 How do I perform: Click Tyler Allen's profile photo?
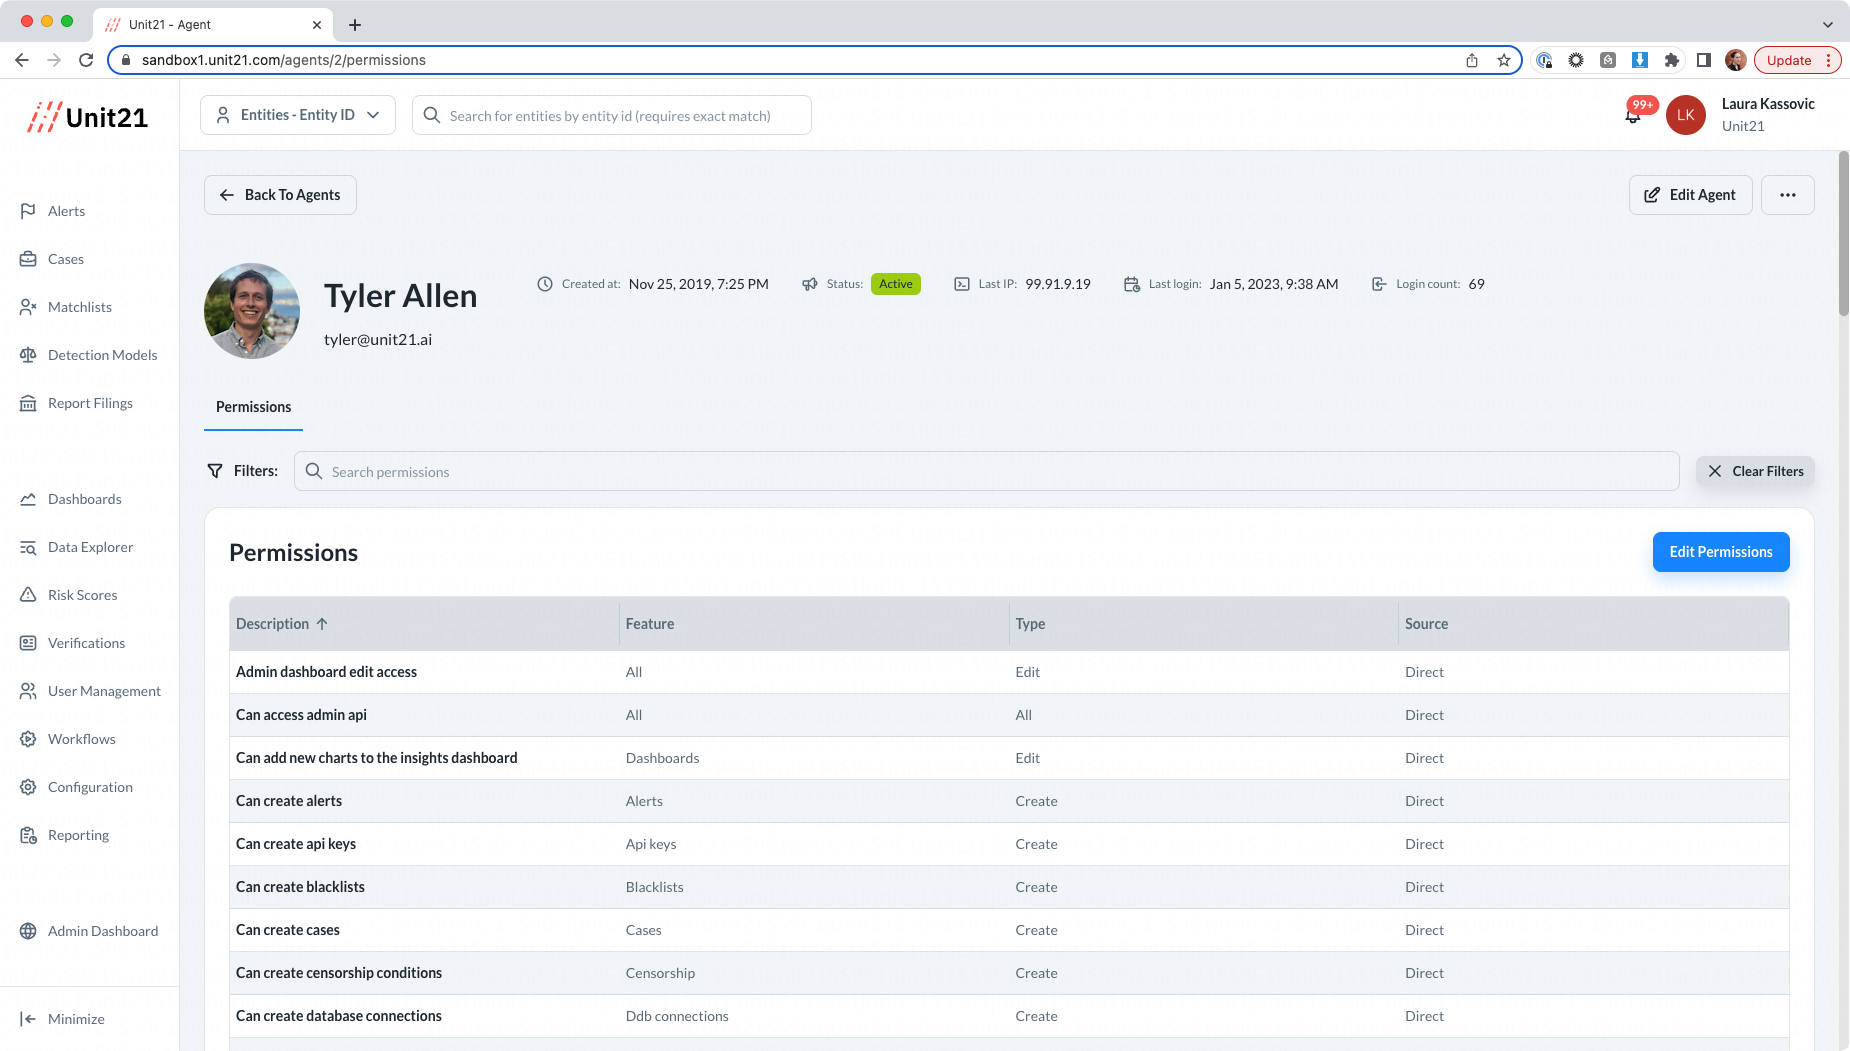(252, 311)
